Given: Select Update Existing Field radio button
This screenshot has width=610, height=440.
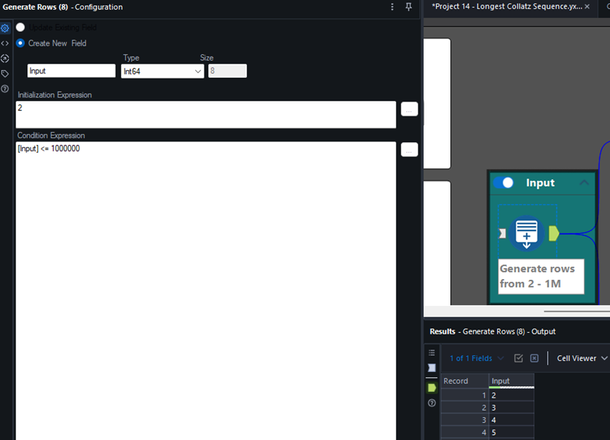Looking at the screenshot, I should pos(21,27).
